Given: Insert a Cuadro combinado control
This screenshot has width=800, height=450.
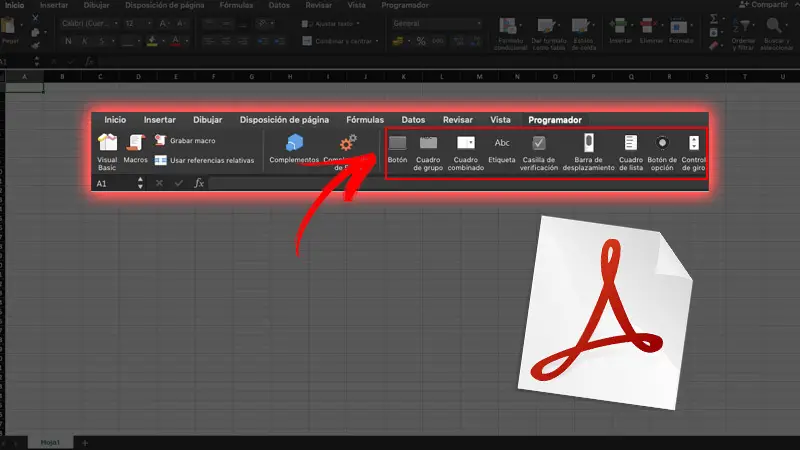Looking at the screenshot, I should tap(466, 153).
